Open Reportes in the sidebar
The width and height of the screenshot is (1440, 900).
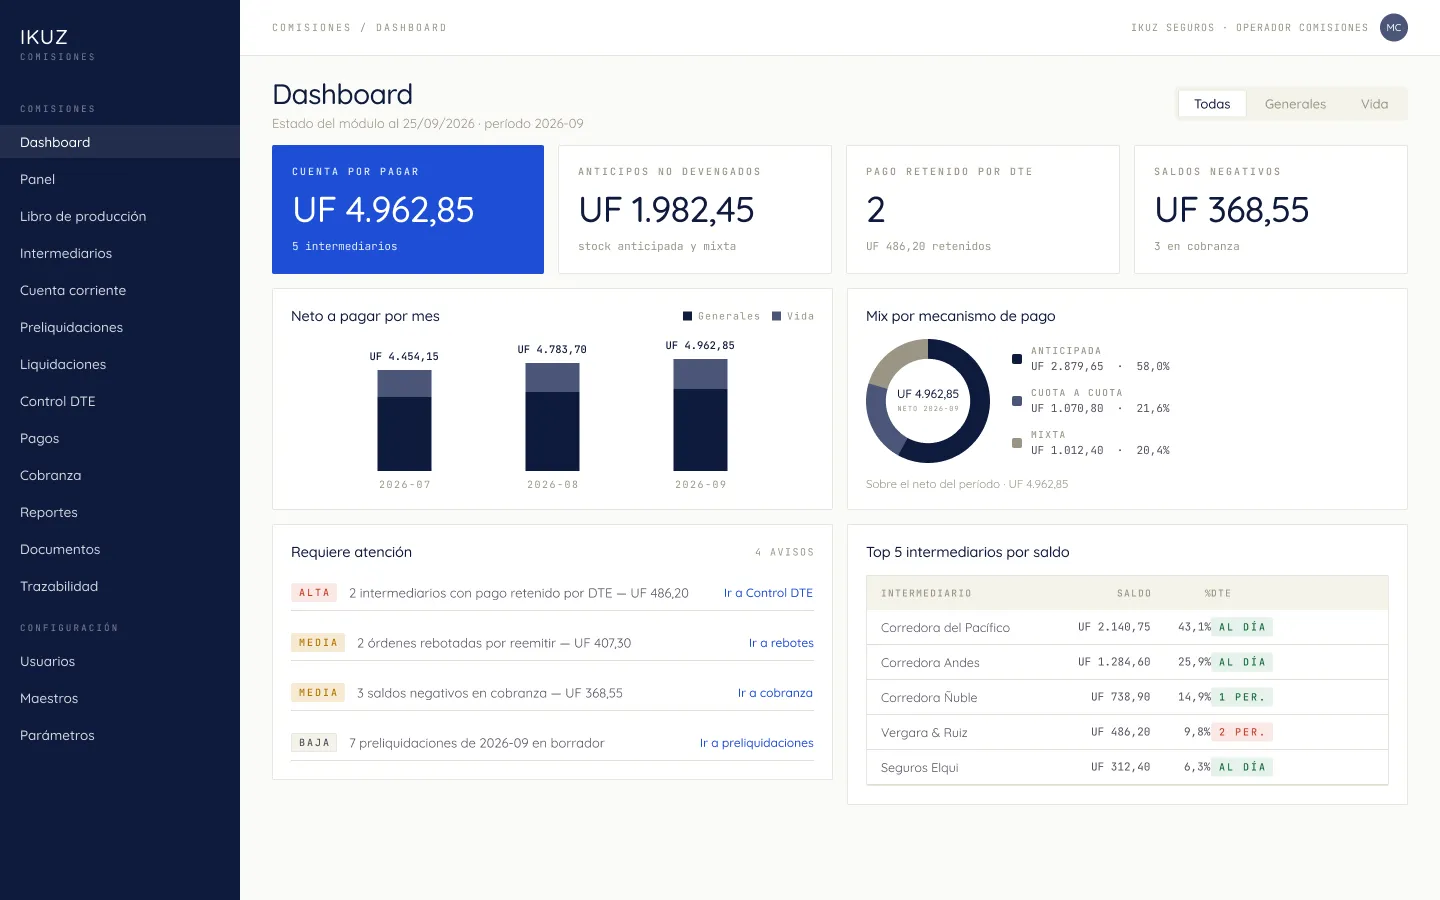(120, 512)
